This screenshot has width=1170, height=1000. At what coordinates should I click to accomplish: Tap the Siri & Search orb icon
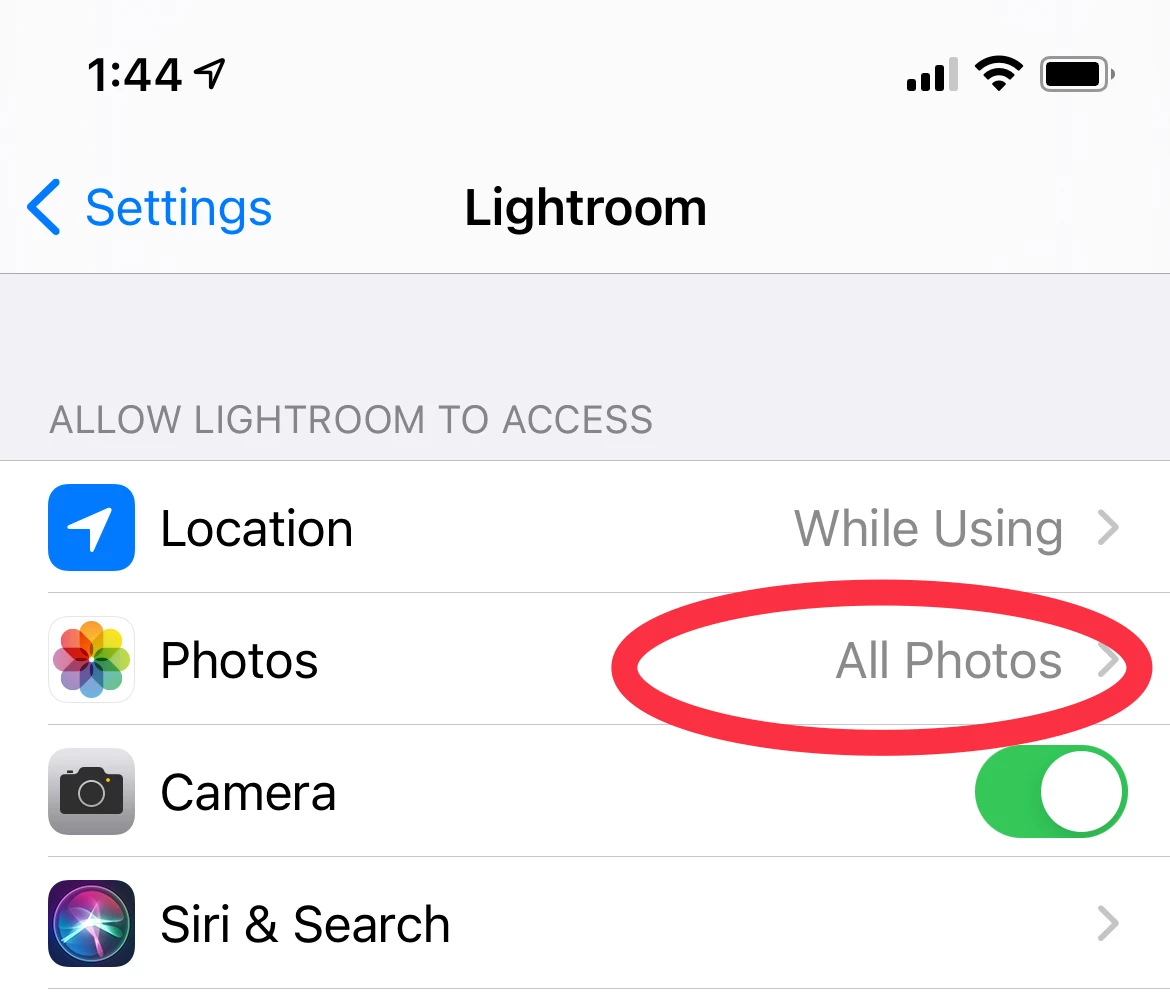pyautogui.click(x=91, y=924)
